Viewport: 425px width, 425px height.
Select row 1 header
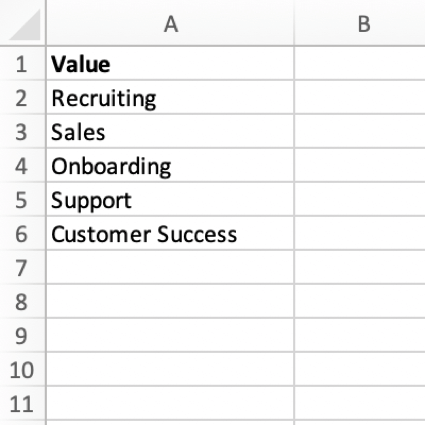(23, 63)
